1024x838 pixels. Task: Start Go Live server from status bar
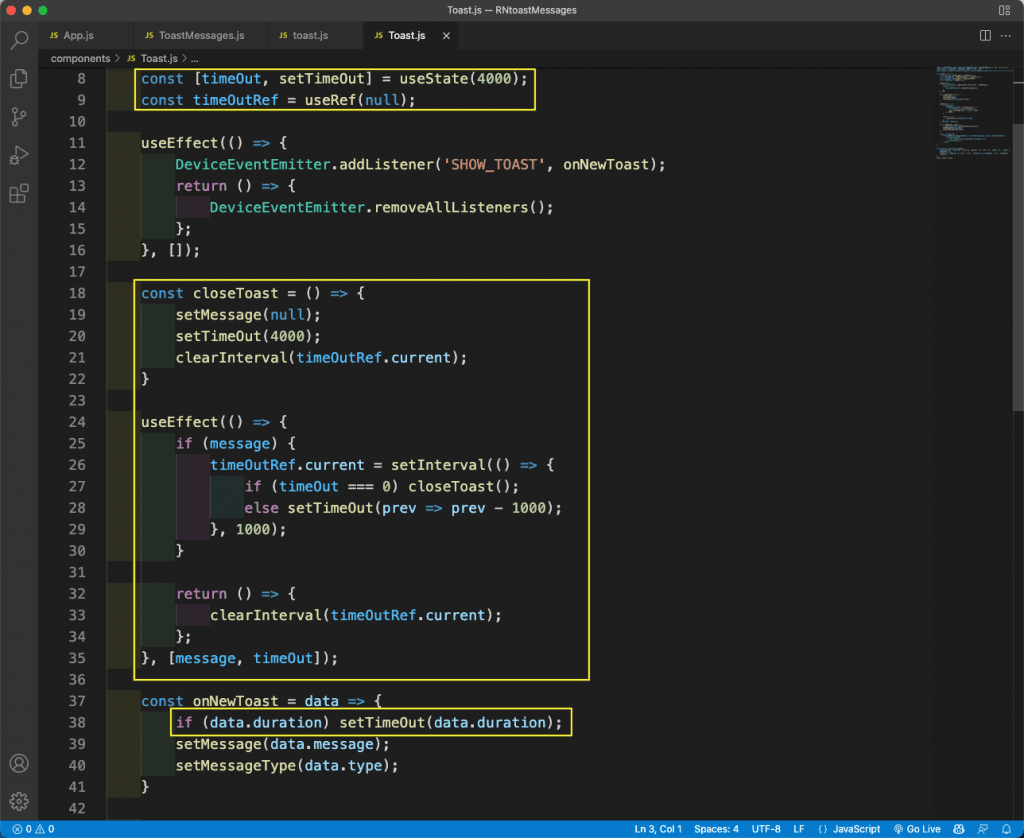[x=922, y=829]
